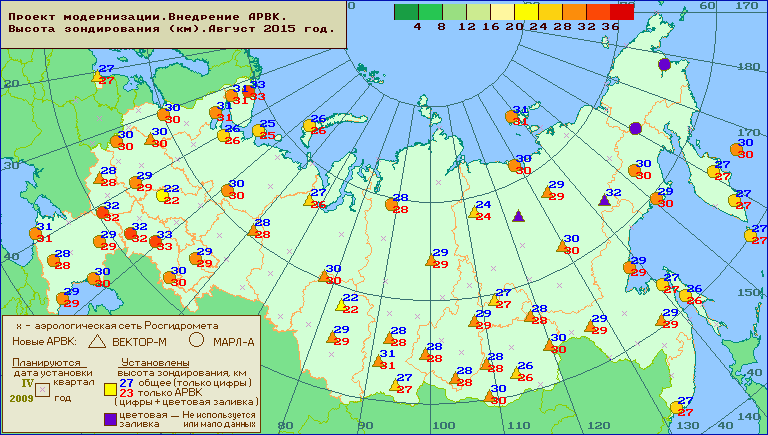The image size is (768, 435).
Task: Select the yellow triangle station labeled 22
Action: click(341, 305)
